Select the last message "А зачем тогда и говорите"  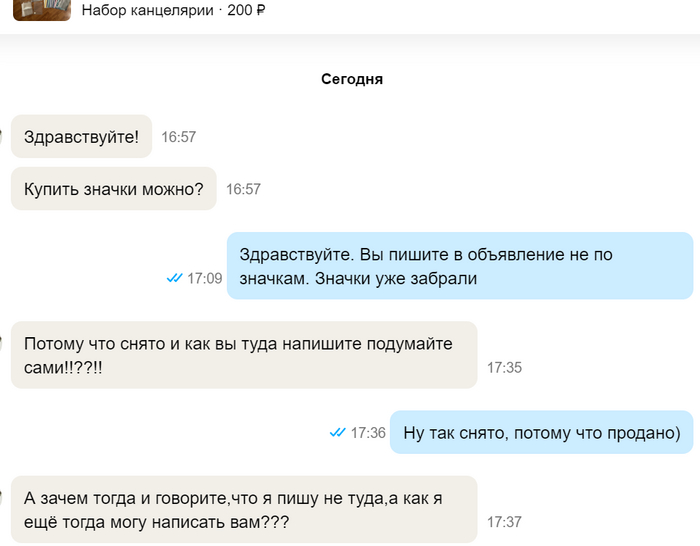click(x=243, y=510)
